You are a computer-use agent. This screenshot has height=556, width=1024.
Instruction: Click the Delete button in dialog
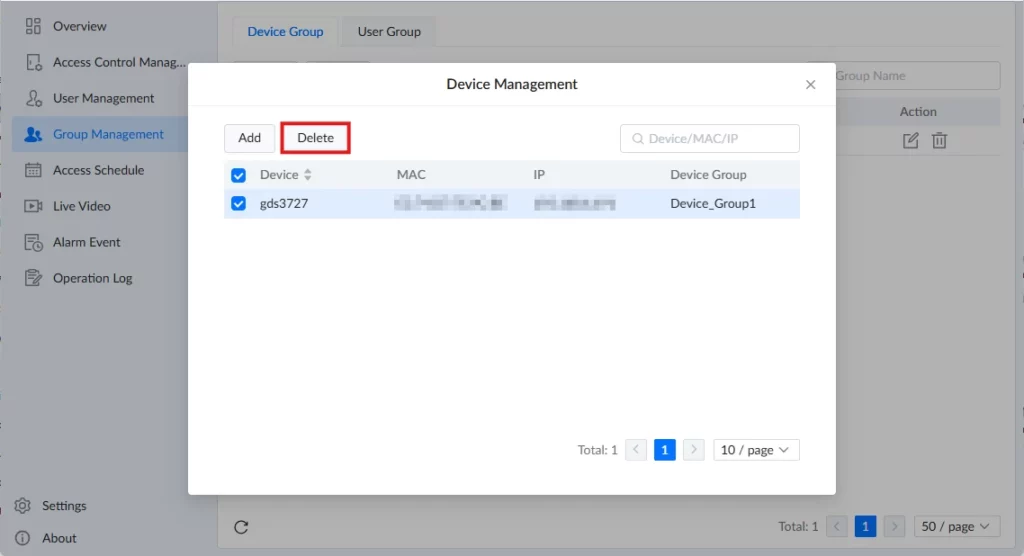(315, 138)
